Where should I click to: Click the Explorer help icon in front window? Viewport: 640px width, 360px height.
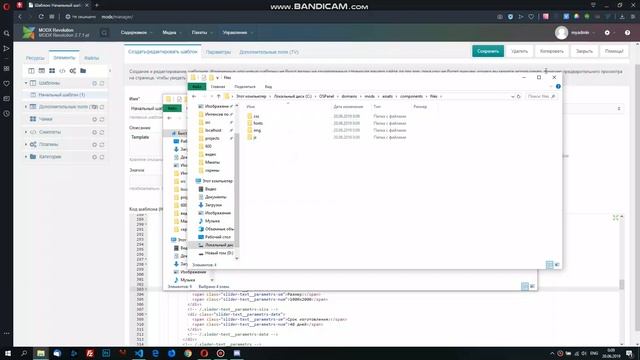558,87
